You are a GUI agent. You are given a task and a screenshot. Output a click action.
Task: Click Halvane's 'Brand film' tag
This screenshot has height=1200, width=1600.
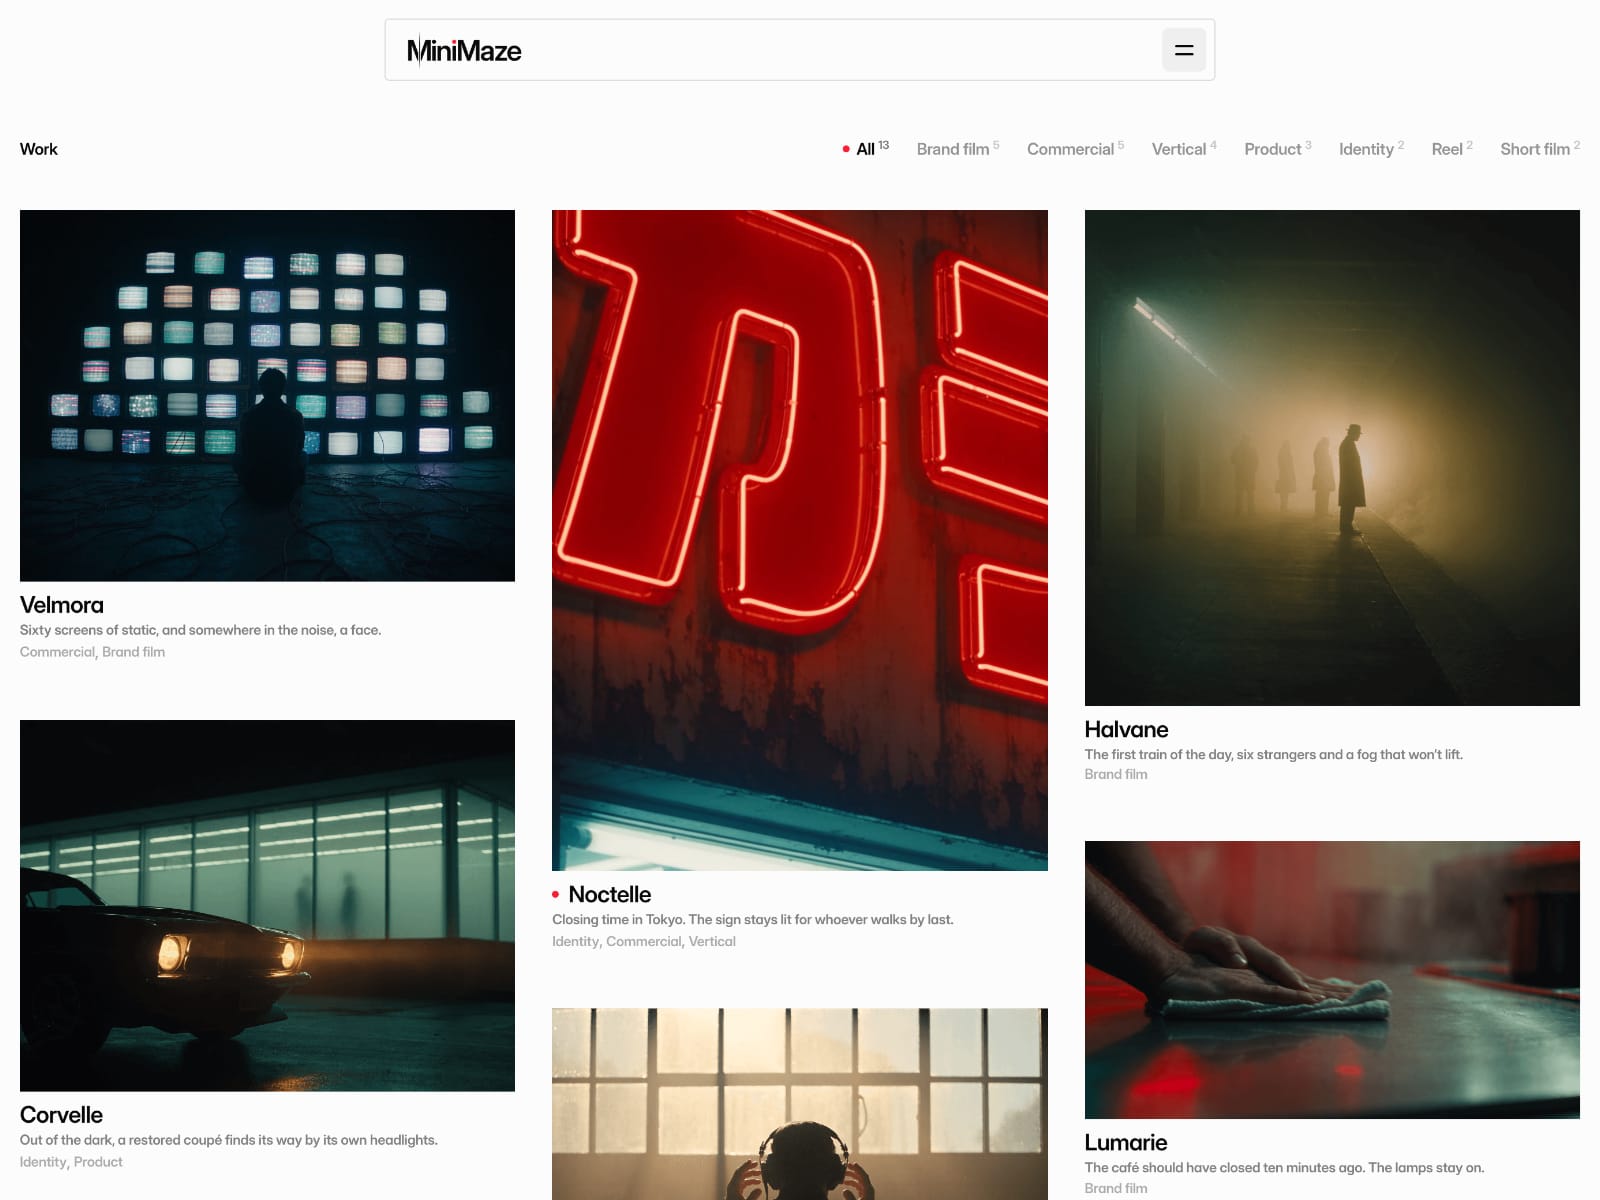(x=1116, y=774)
